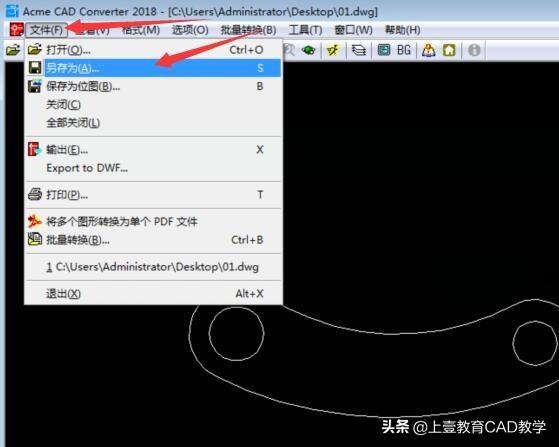The width and height of the screenshot is (559, 447).
Task: Toggle background color with BG button
Action: point(404,50)
